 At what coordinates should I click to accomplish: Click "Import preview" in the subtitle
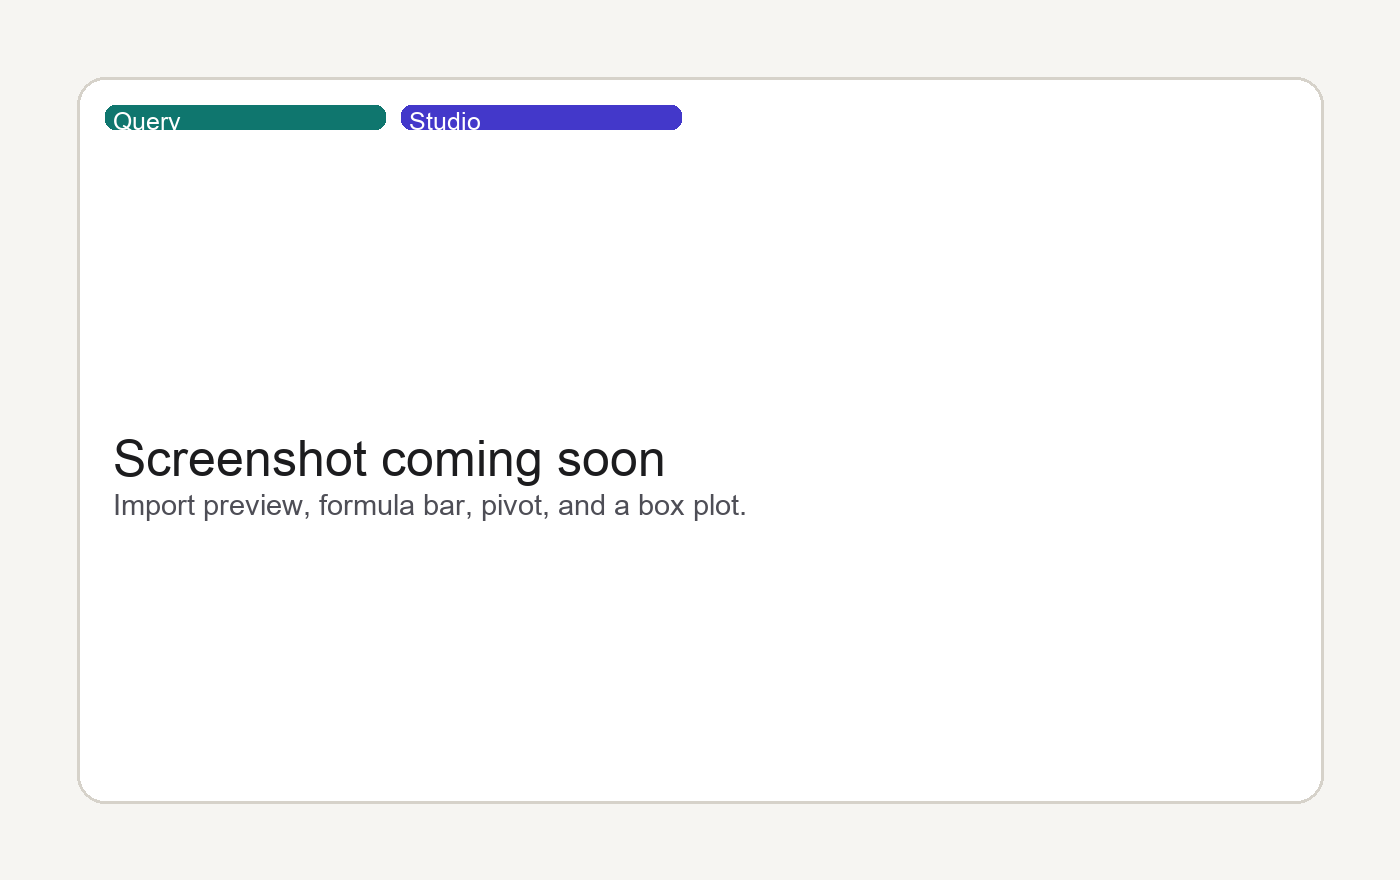208,505
